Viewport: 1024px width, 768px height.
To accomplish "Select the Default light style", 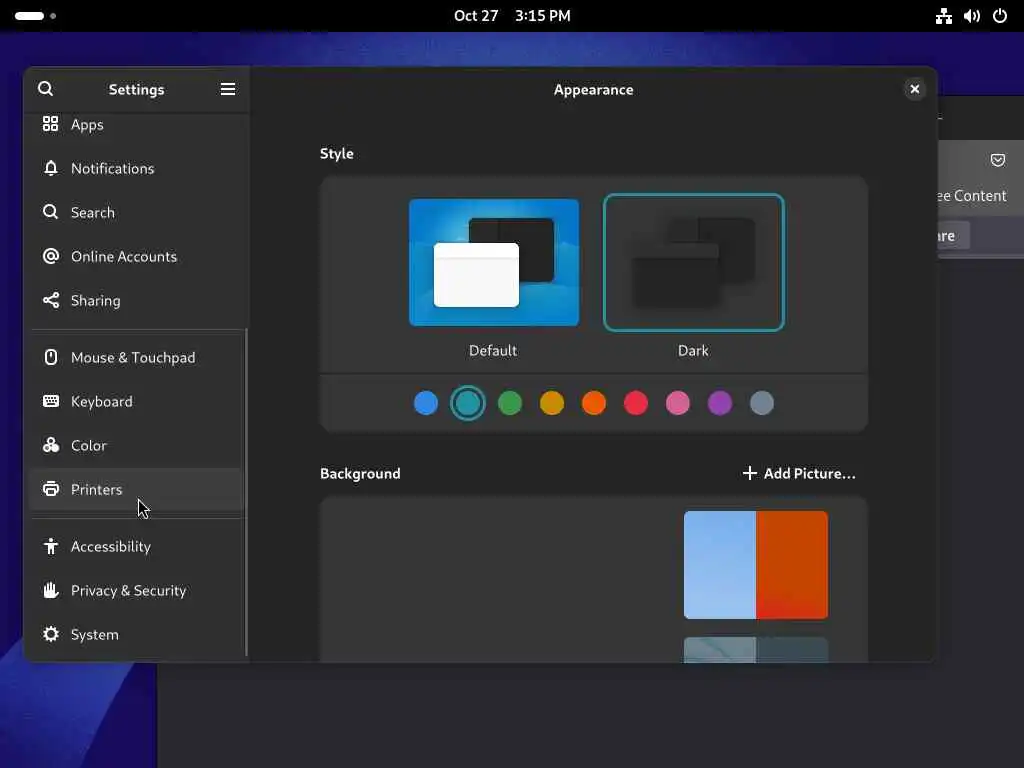I will 494,263.
